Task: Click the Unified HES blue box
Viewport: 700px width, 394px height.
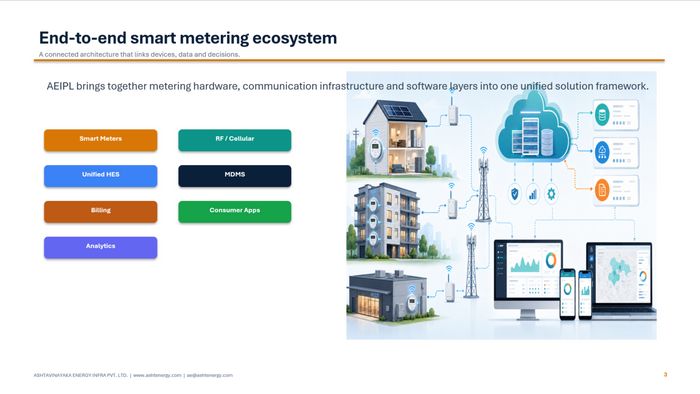Action: point(100,176)
